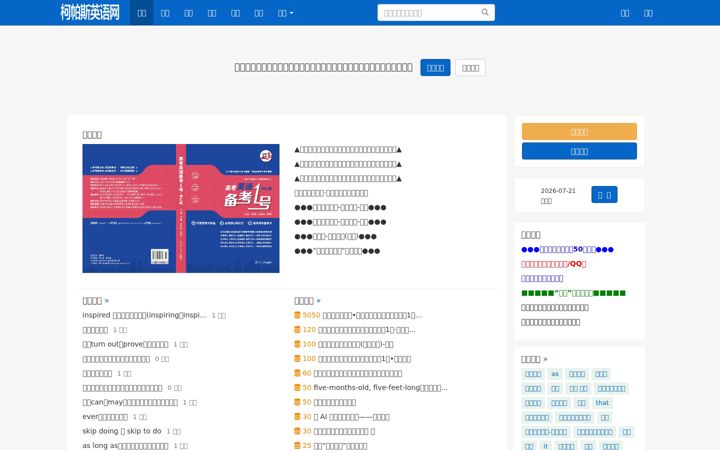Select the 'as' tag
Viewport: 720px width, 450px height.
555,374
